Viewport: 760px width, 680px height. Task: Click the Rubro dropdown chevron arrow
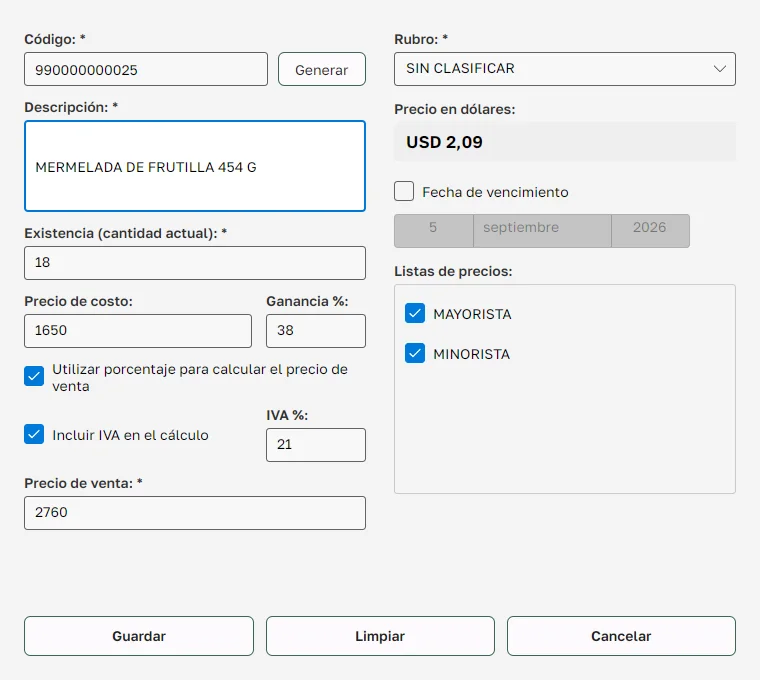[720, 69]
